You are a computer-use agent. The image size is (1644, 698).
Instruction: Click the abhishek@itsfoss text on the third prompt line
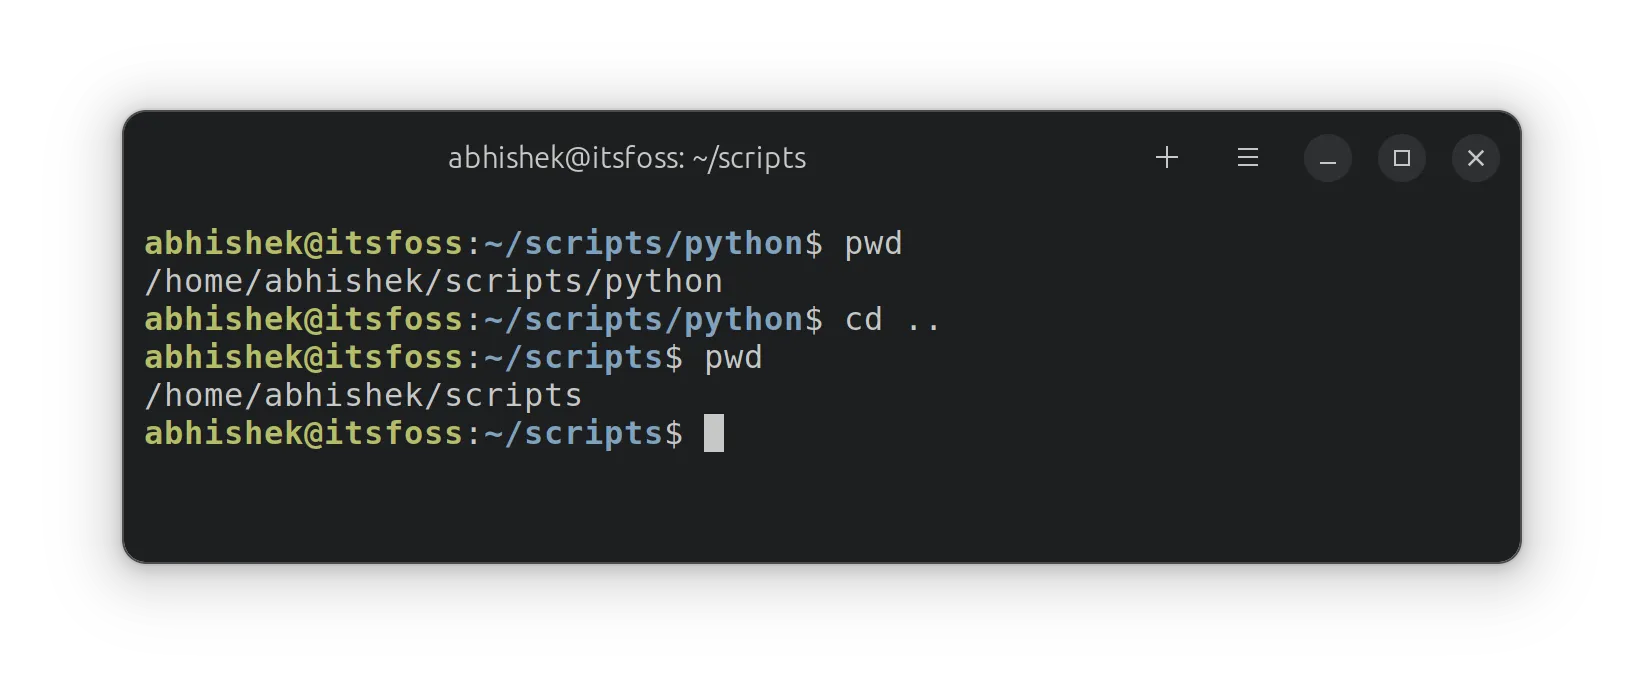301,357
